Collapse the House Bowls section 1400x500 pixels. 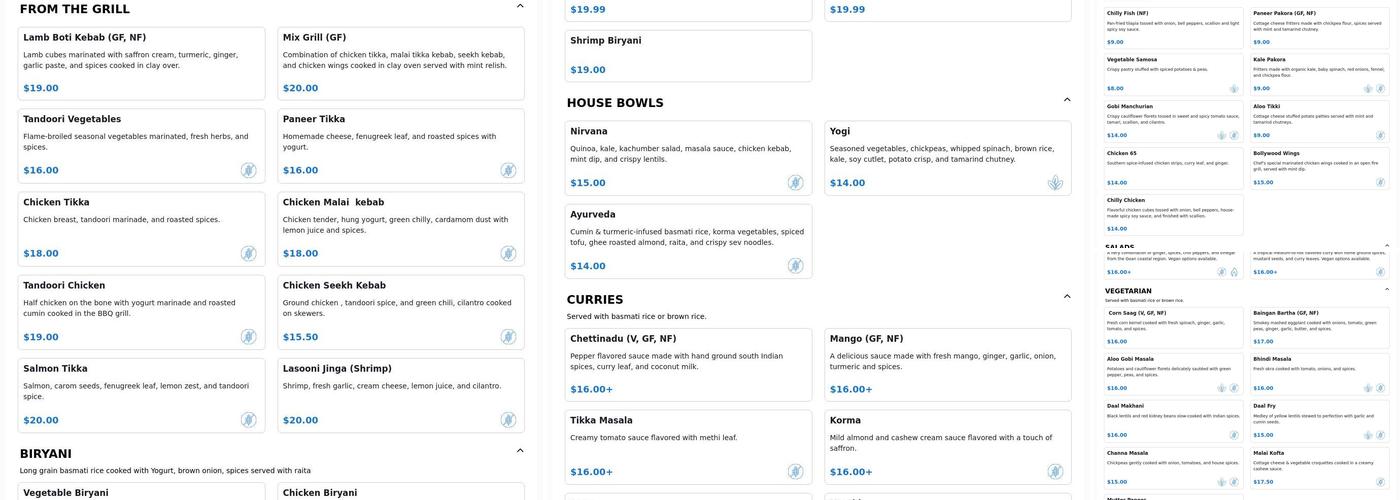pyautogui.click(x=1067, y=100)
